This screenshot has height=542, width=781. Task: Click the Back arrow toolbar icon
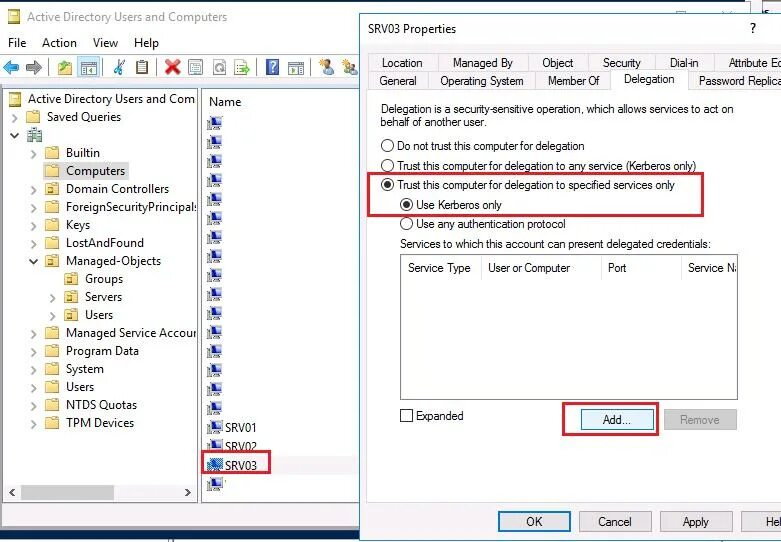(11, 67)
